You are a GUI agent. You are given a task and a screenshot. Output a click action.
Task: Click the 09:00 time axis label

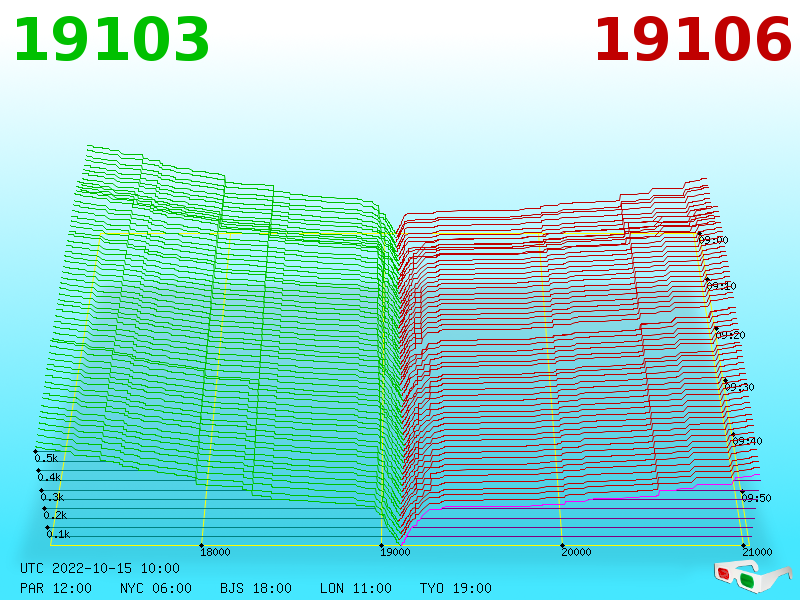pos(714,240)
